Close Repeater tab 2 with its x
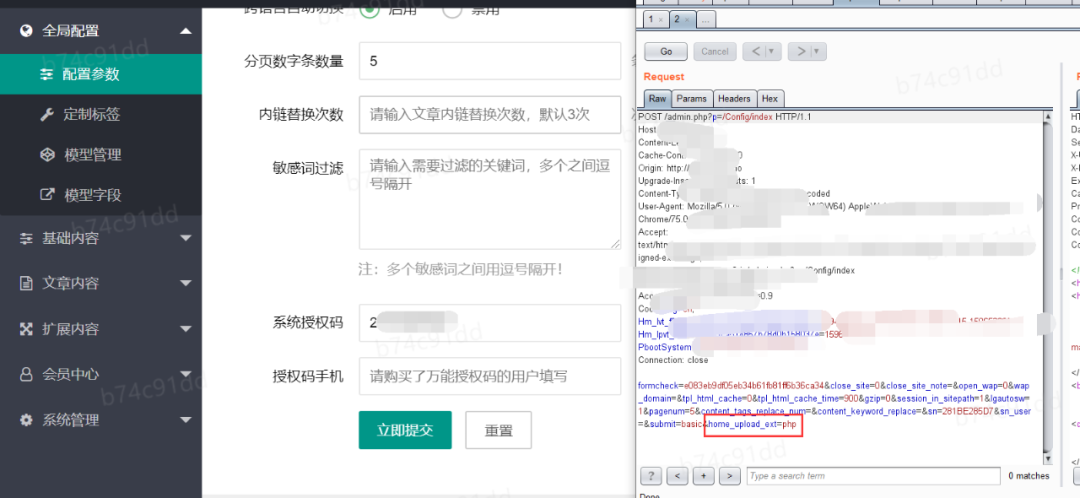 (x=687, y=20)
